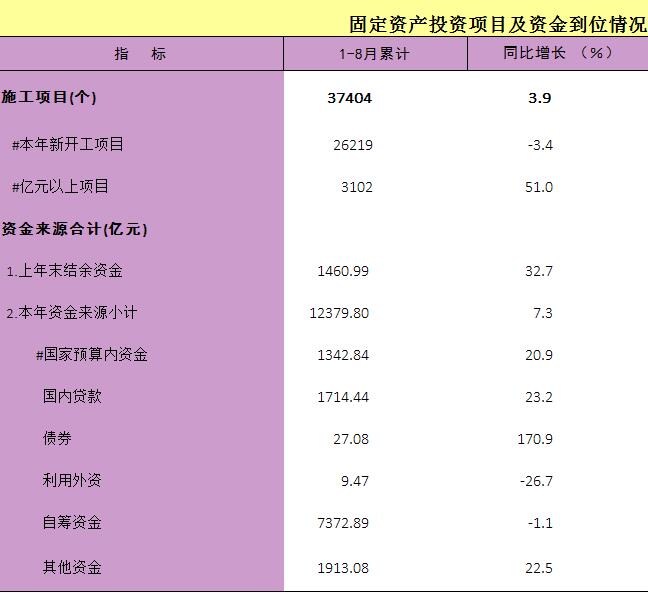This screenshot has width=648, height=594.
Task: Select the growth value 3.9
Action: [540, 98]
